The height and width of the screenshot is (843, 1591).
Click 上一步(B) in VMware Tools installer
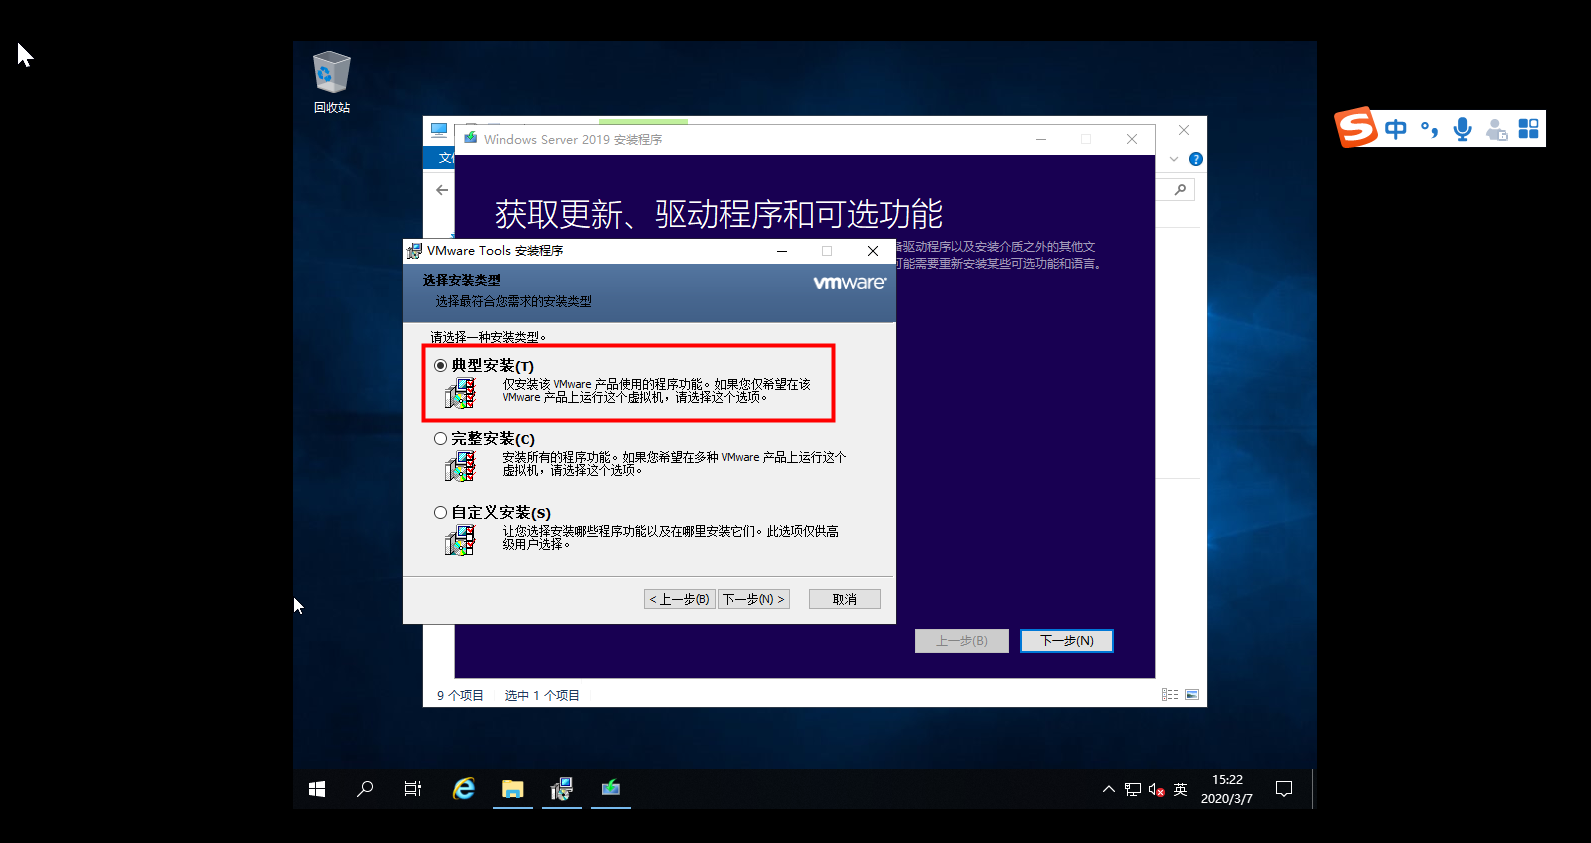(x=680, y=599)
